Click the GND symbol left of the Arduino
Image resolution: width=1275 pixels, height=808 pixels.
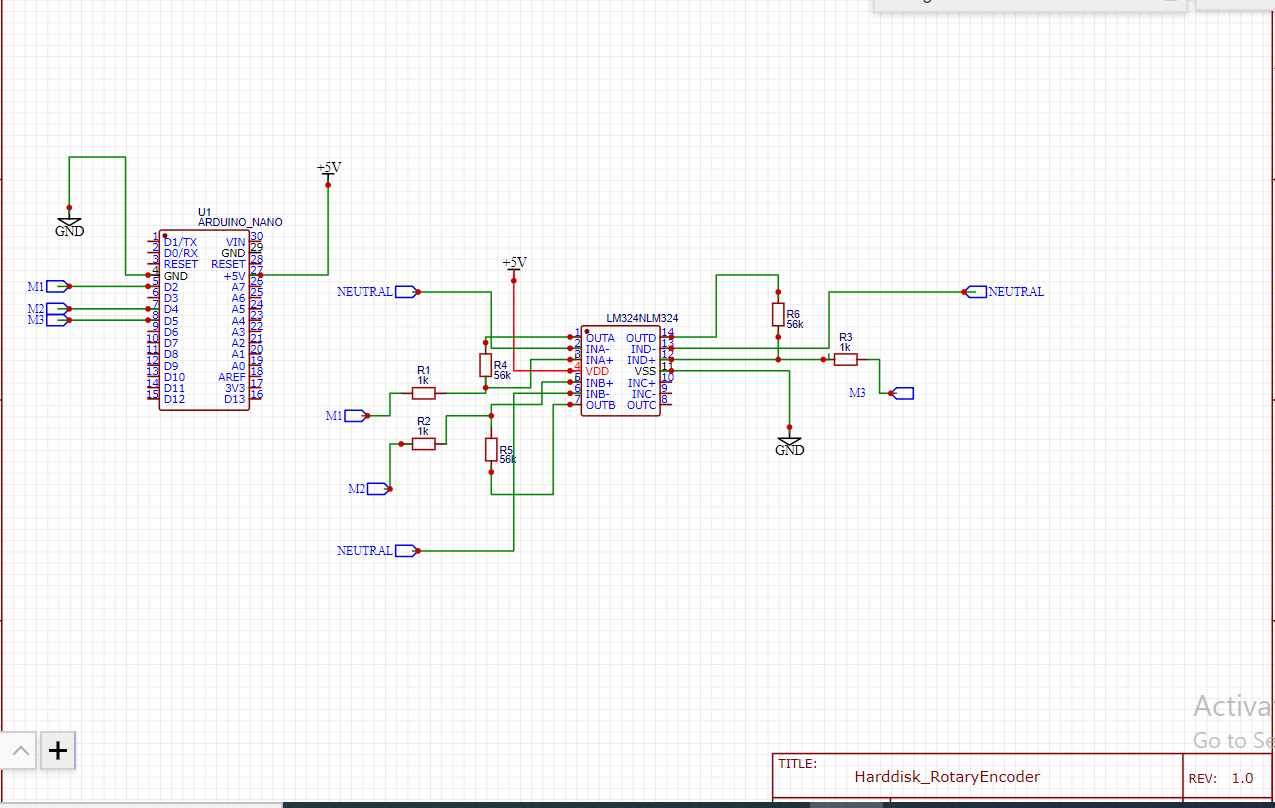coord(68,222)
